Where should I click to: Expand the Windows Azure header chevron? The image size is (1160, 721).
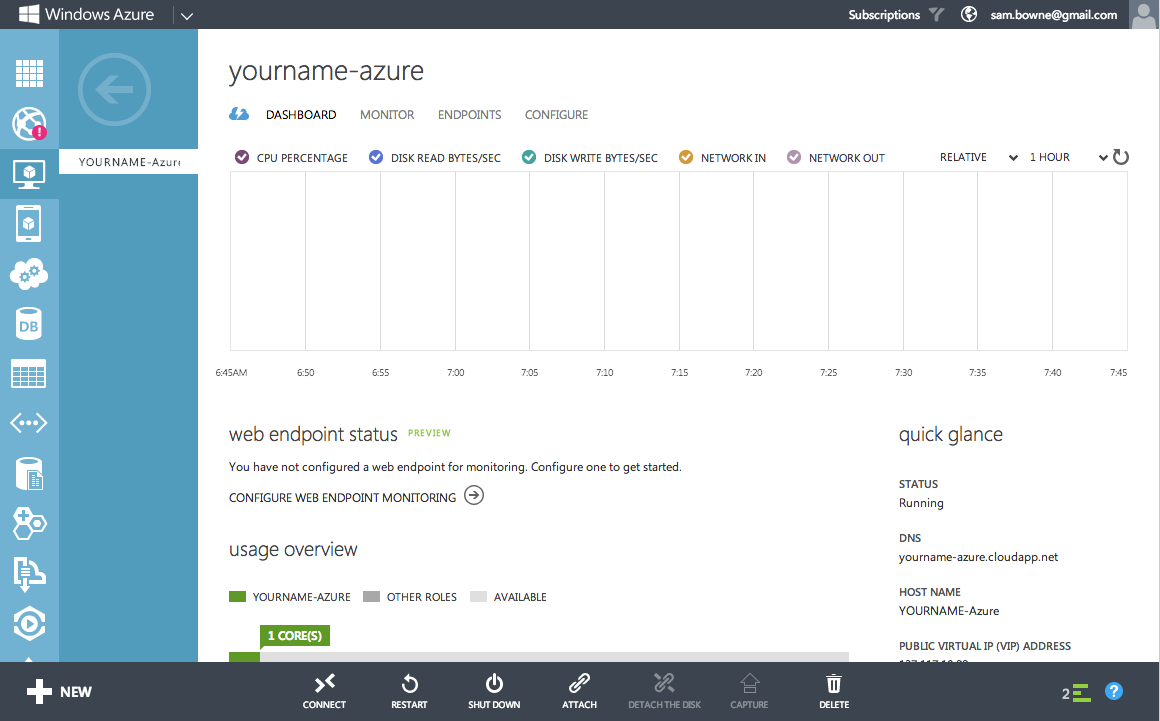[x=186, y=15]
